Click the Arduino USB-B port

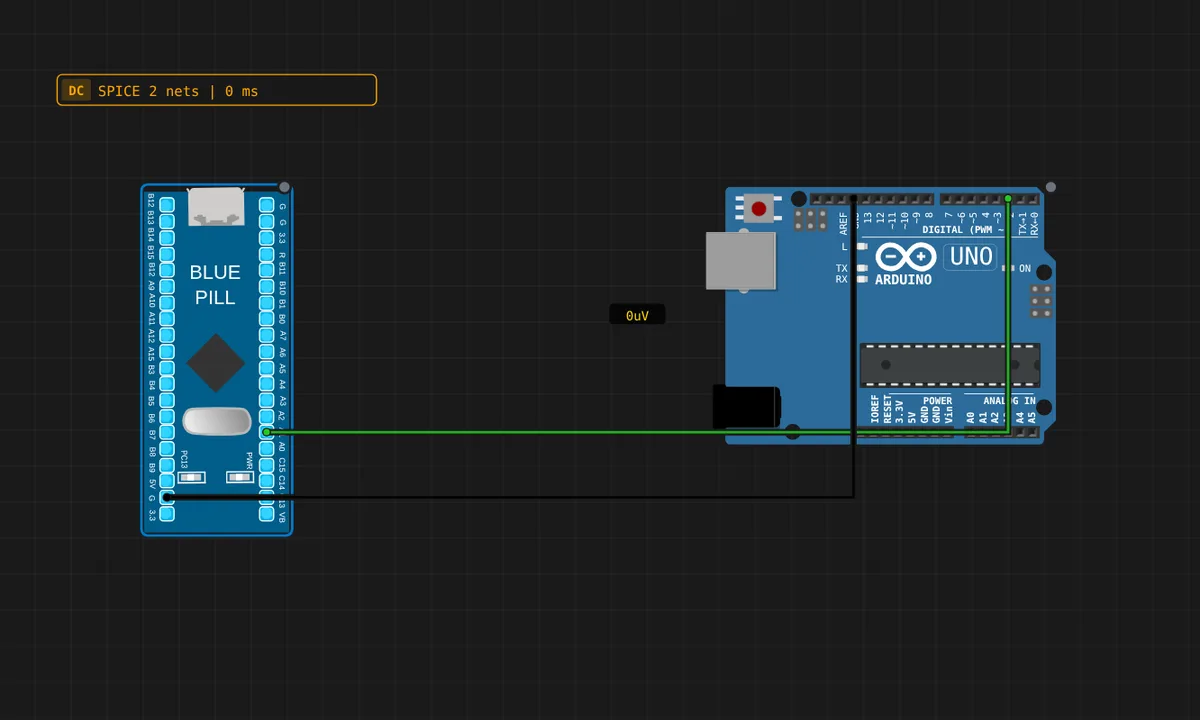741,262
